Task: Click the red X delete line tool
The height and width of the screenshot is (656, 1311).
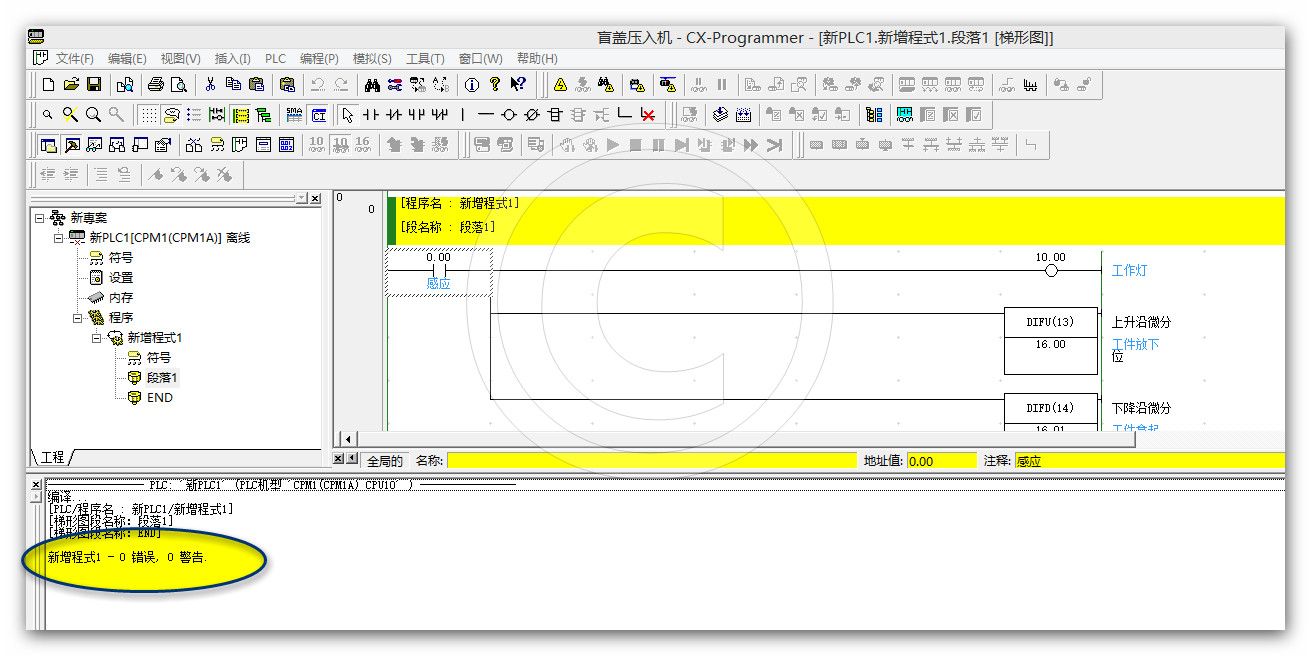Action: pos(648,115)
